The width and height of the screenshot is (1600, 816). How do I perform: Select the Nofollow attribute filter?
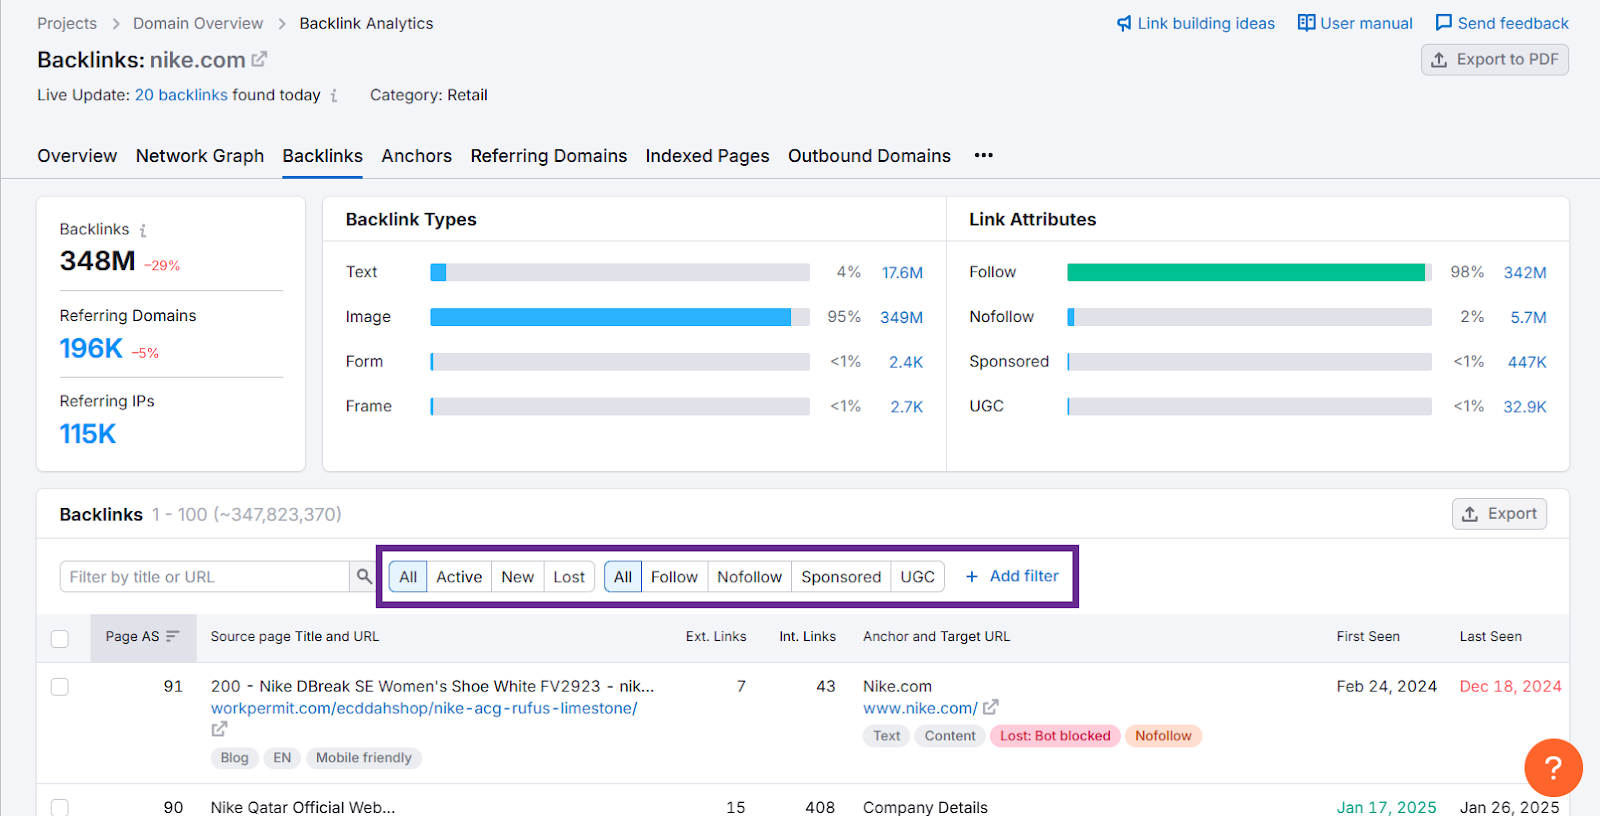(x=750, y=577)
